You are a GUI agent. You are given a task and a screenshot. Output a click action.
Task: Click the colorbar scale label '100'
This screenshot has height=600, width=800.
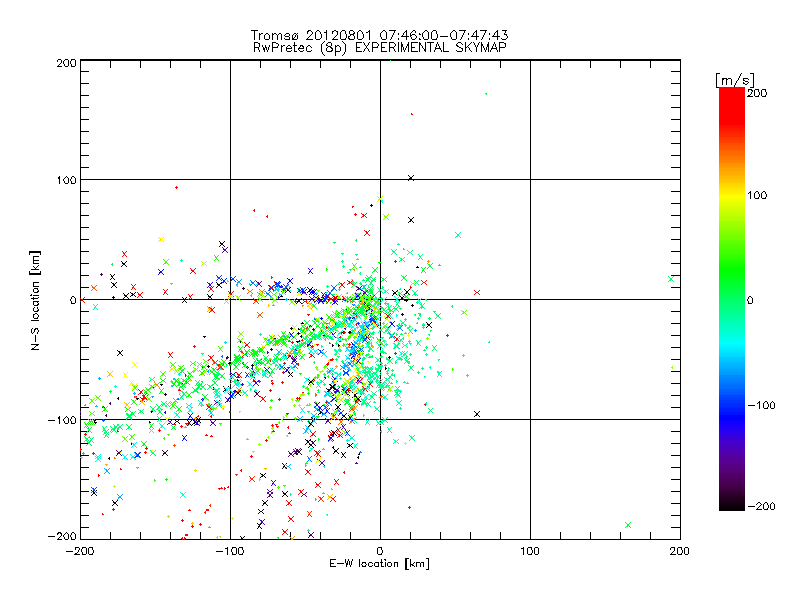(x=757, y=195)
